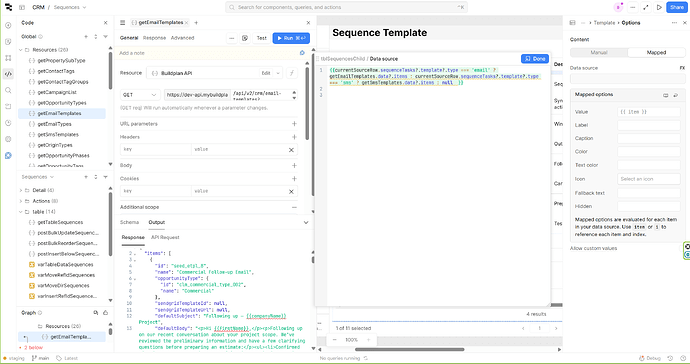Viewport: 690px width, 364px height.
Task: Open the add component plus-circle sidebar icon
Action: 8,25
